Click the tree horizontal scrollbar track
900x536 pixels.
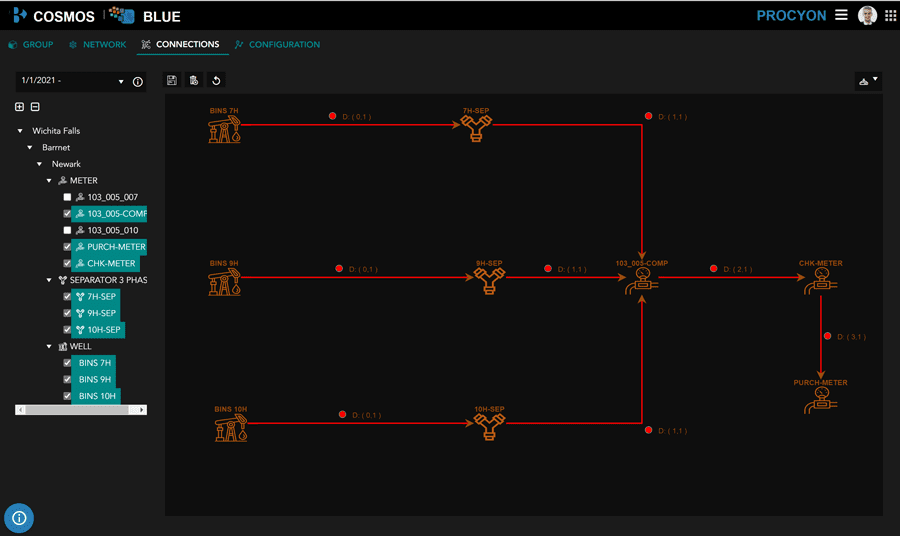pyautogui.click(x=81, y=410)
